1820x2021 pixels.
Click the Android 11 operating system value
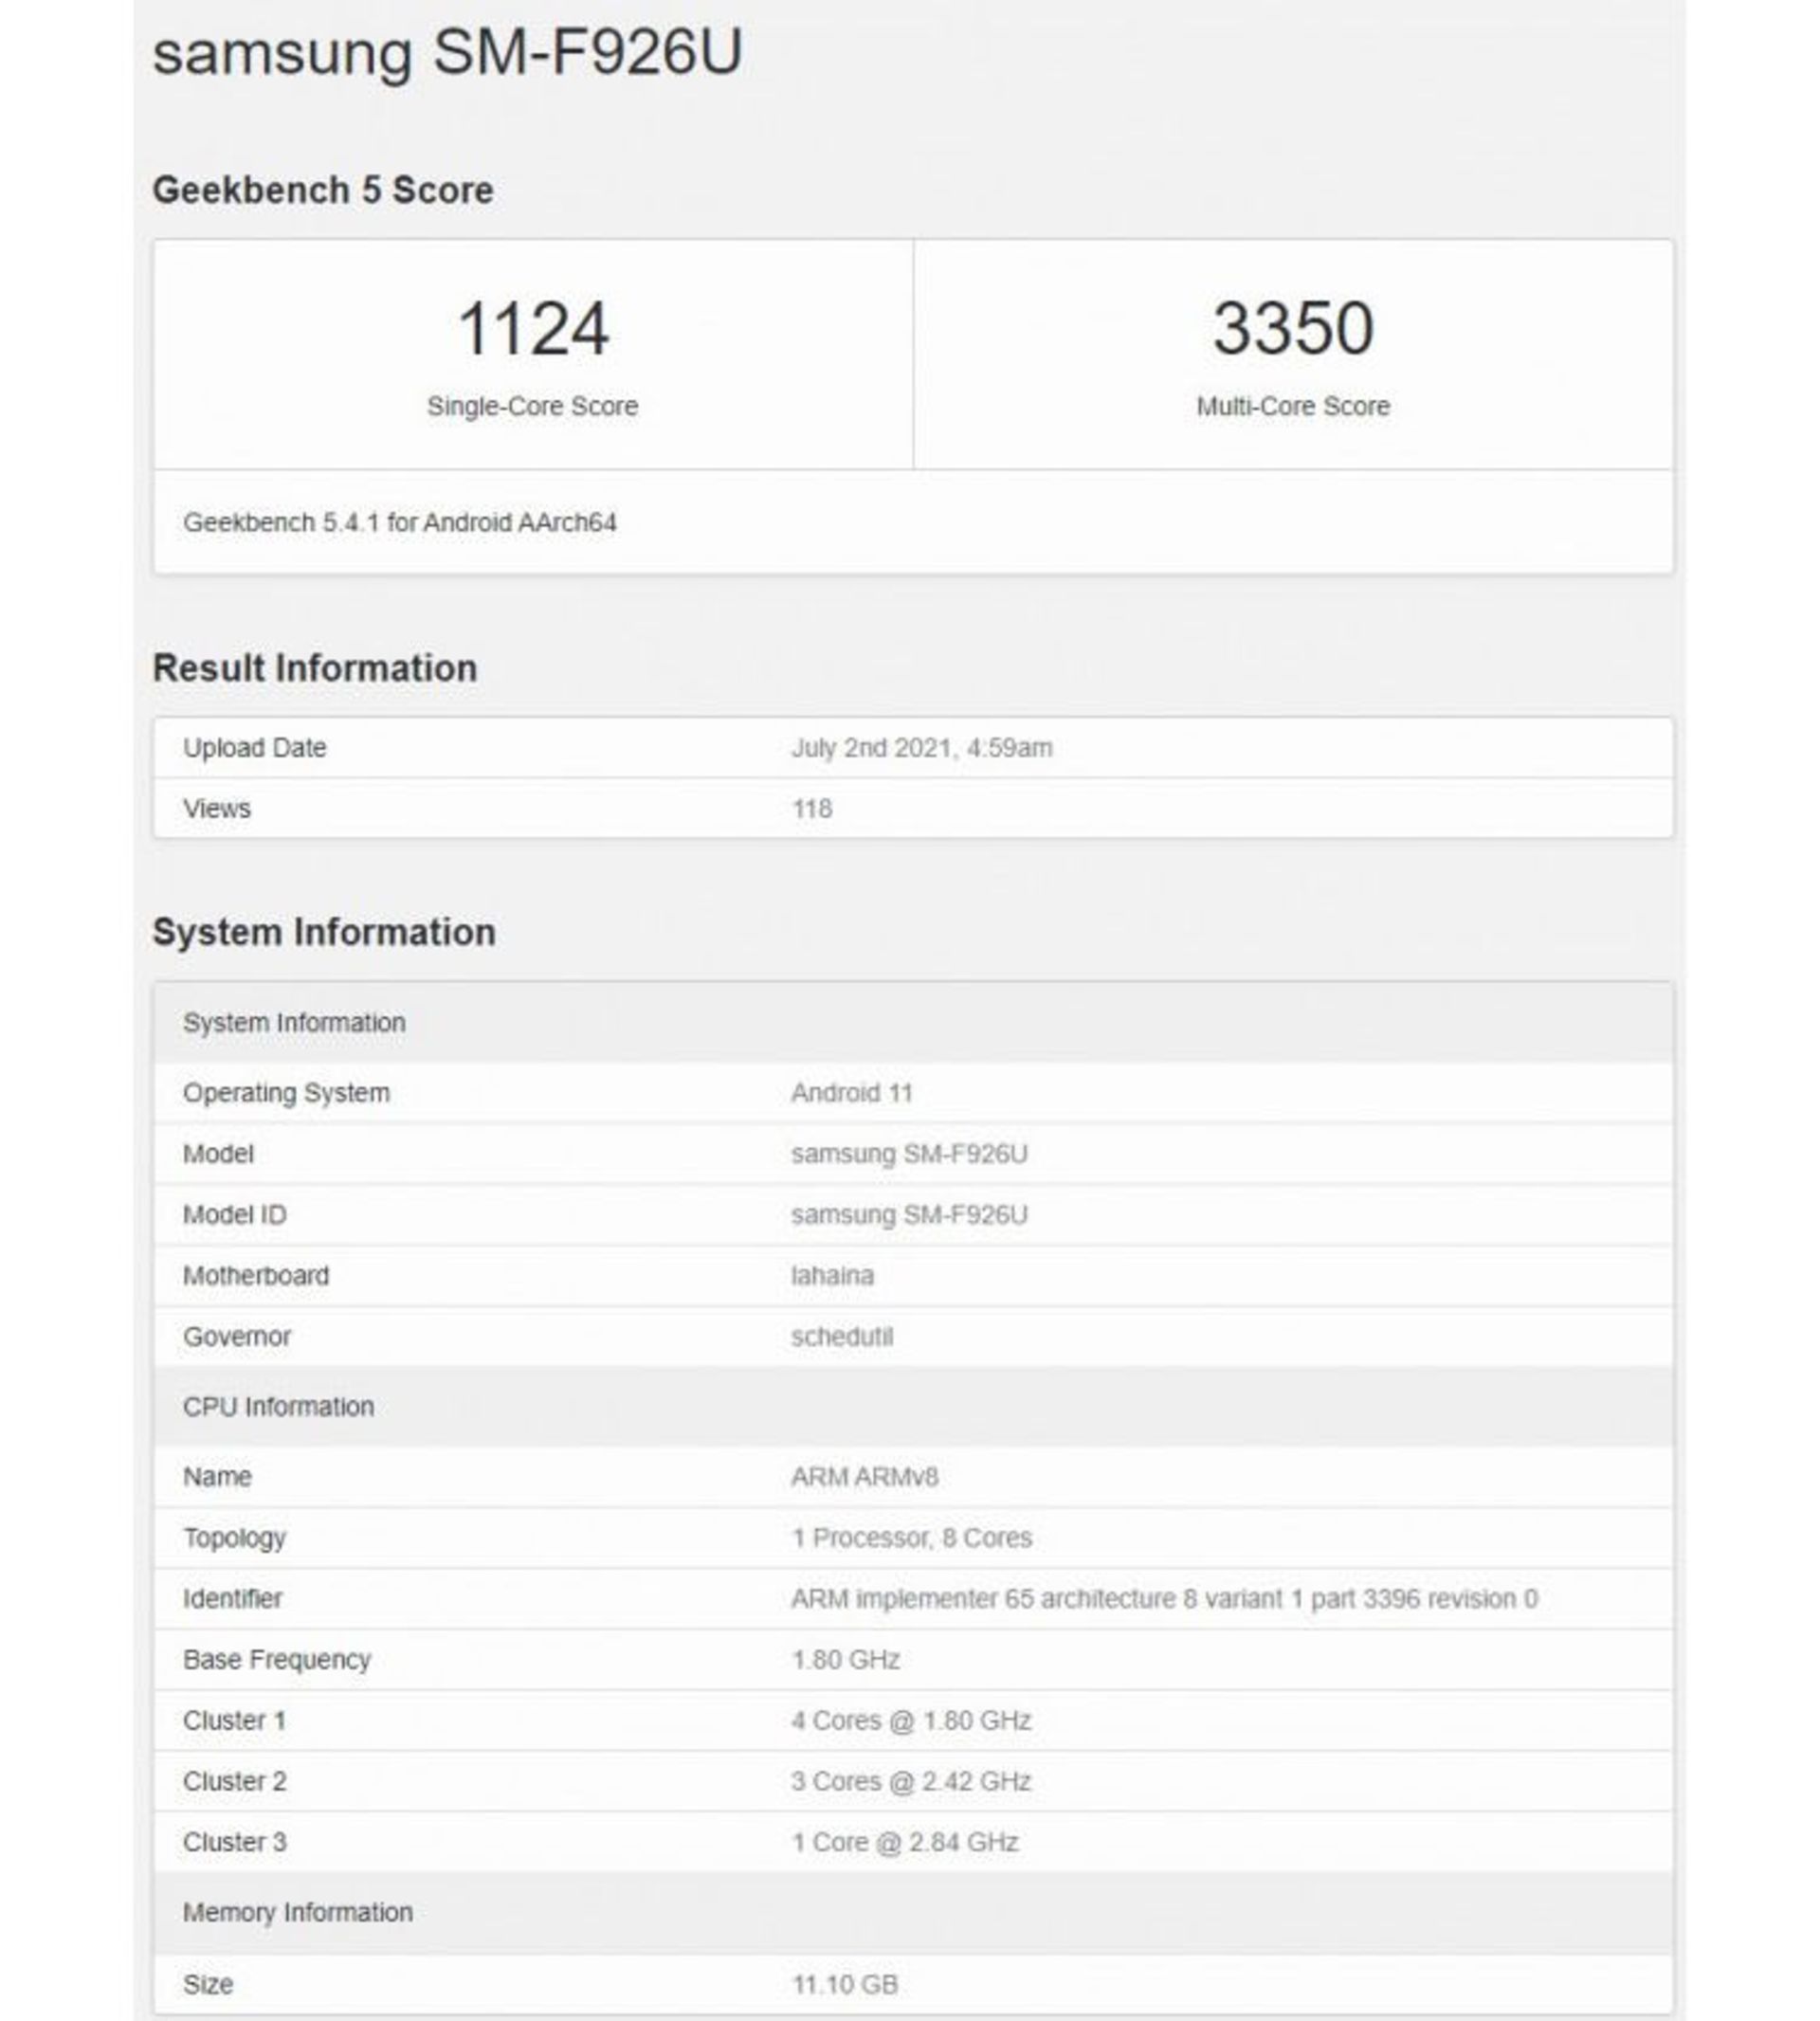851,1093
